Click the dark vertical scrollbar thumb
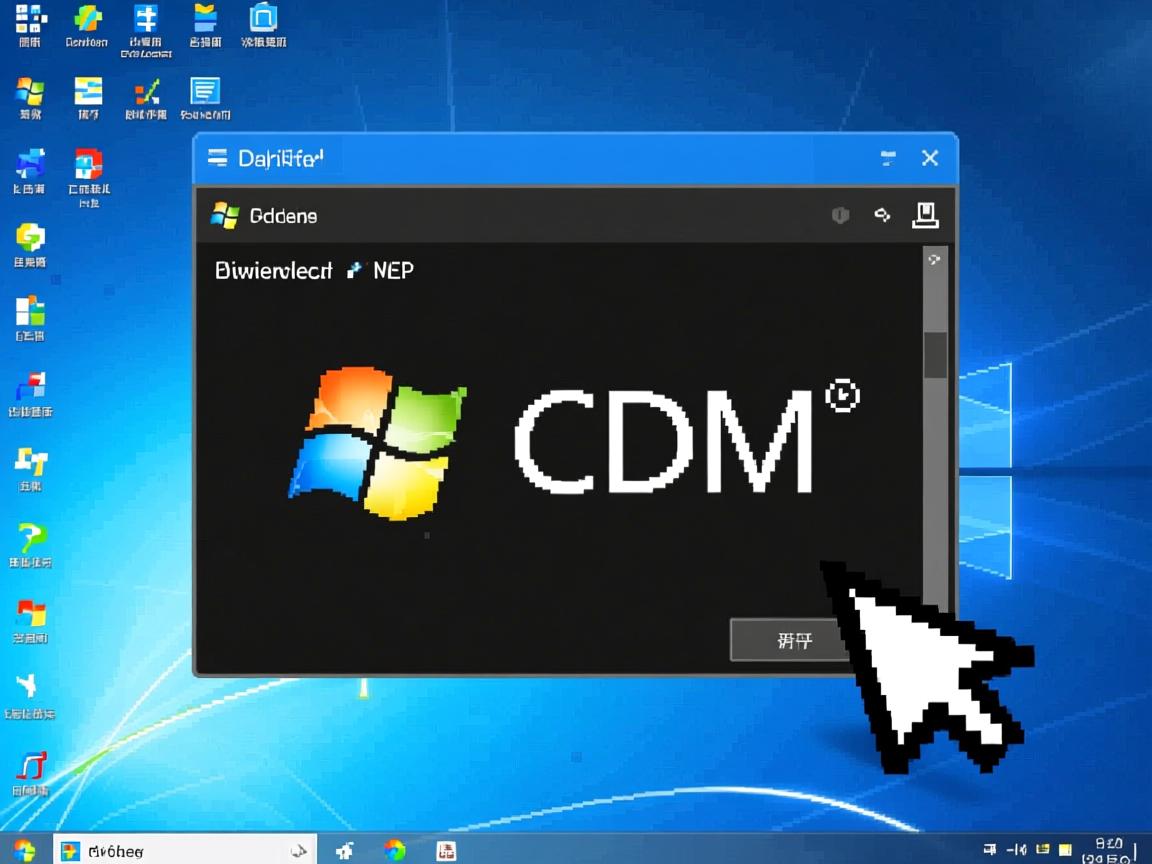This screenshot has height=864, width=1152. coord(935,355)
